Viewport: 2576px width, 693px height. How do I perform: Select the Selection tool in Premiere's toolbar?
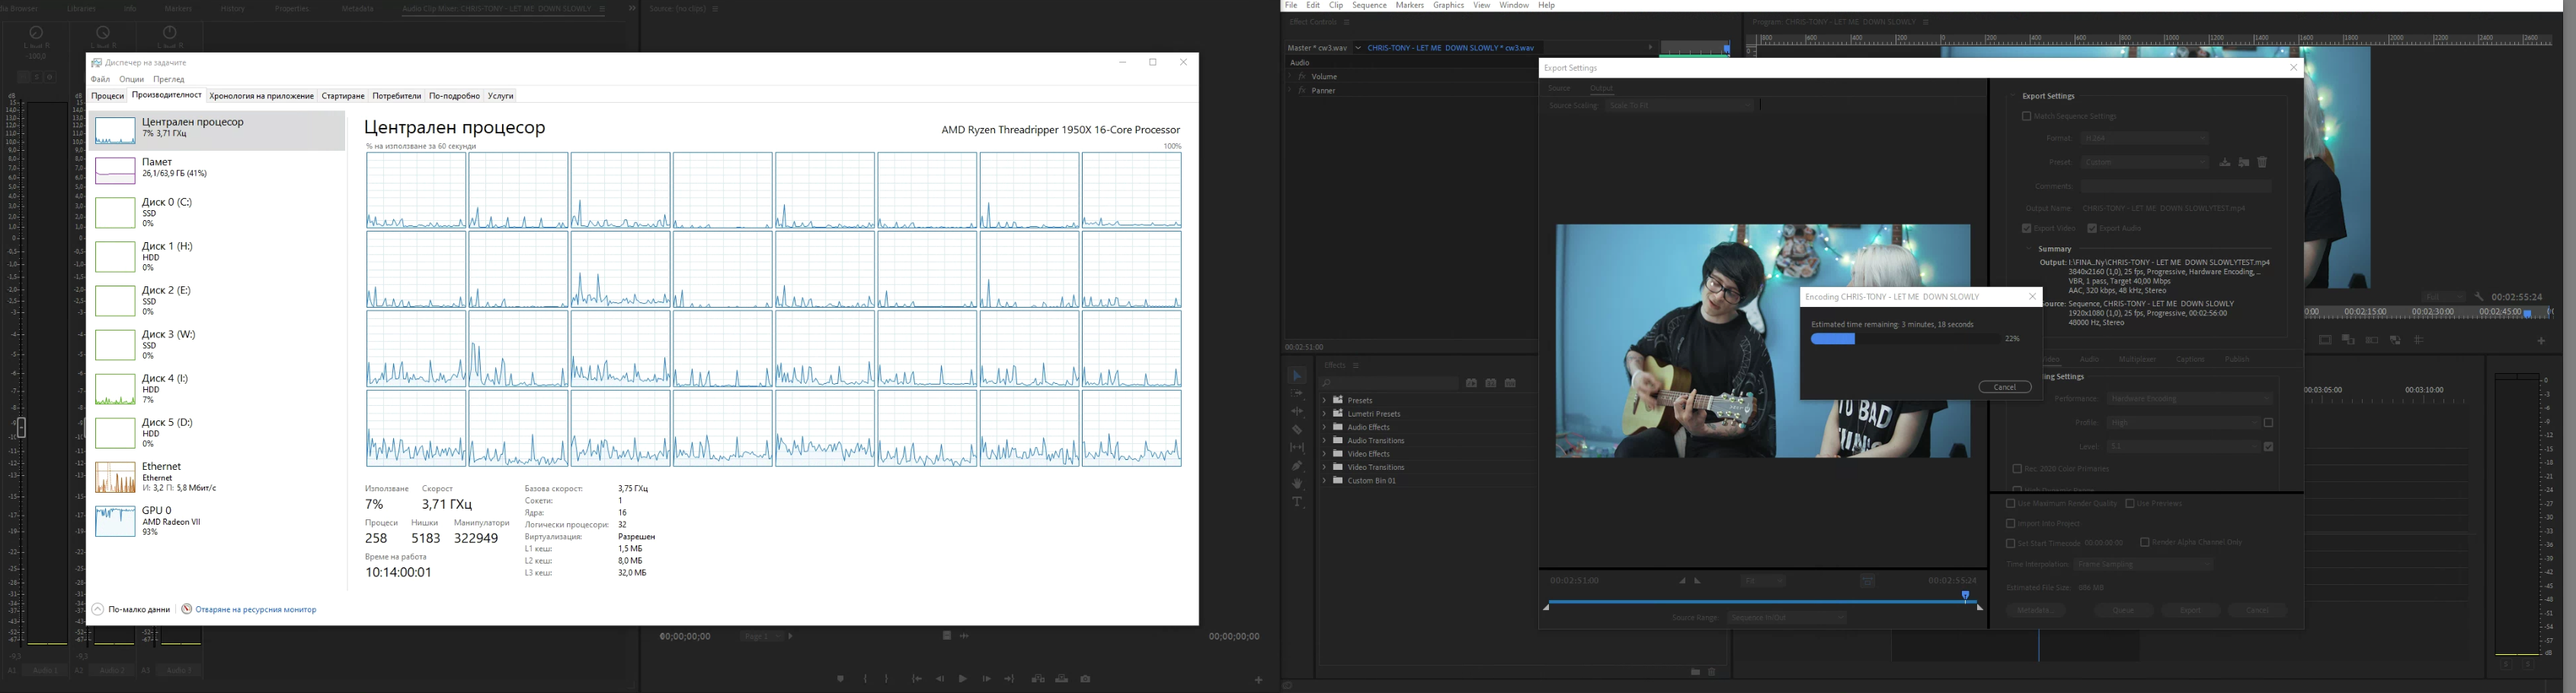pyautogui.click(x=1298, y=377)
